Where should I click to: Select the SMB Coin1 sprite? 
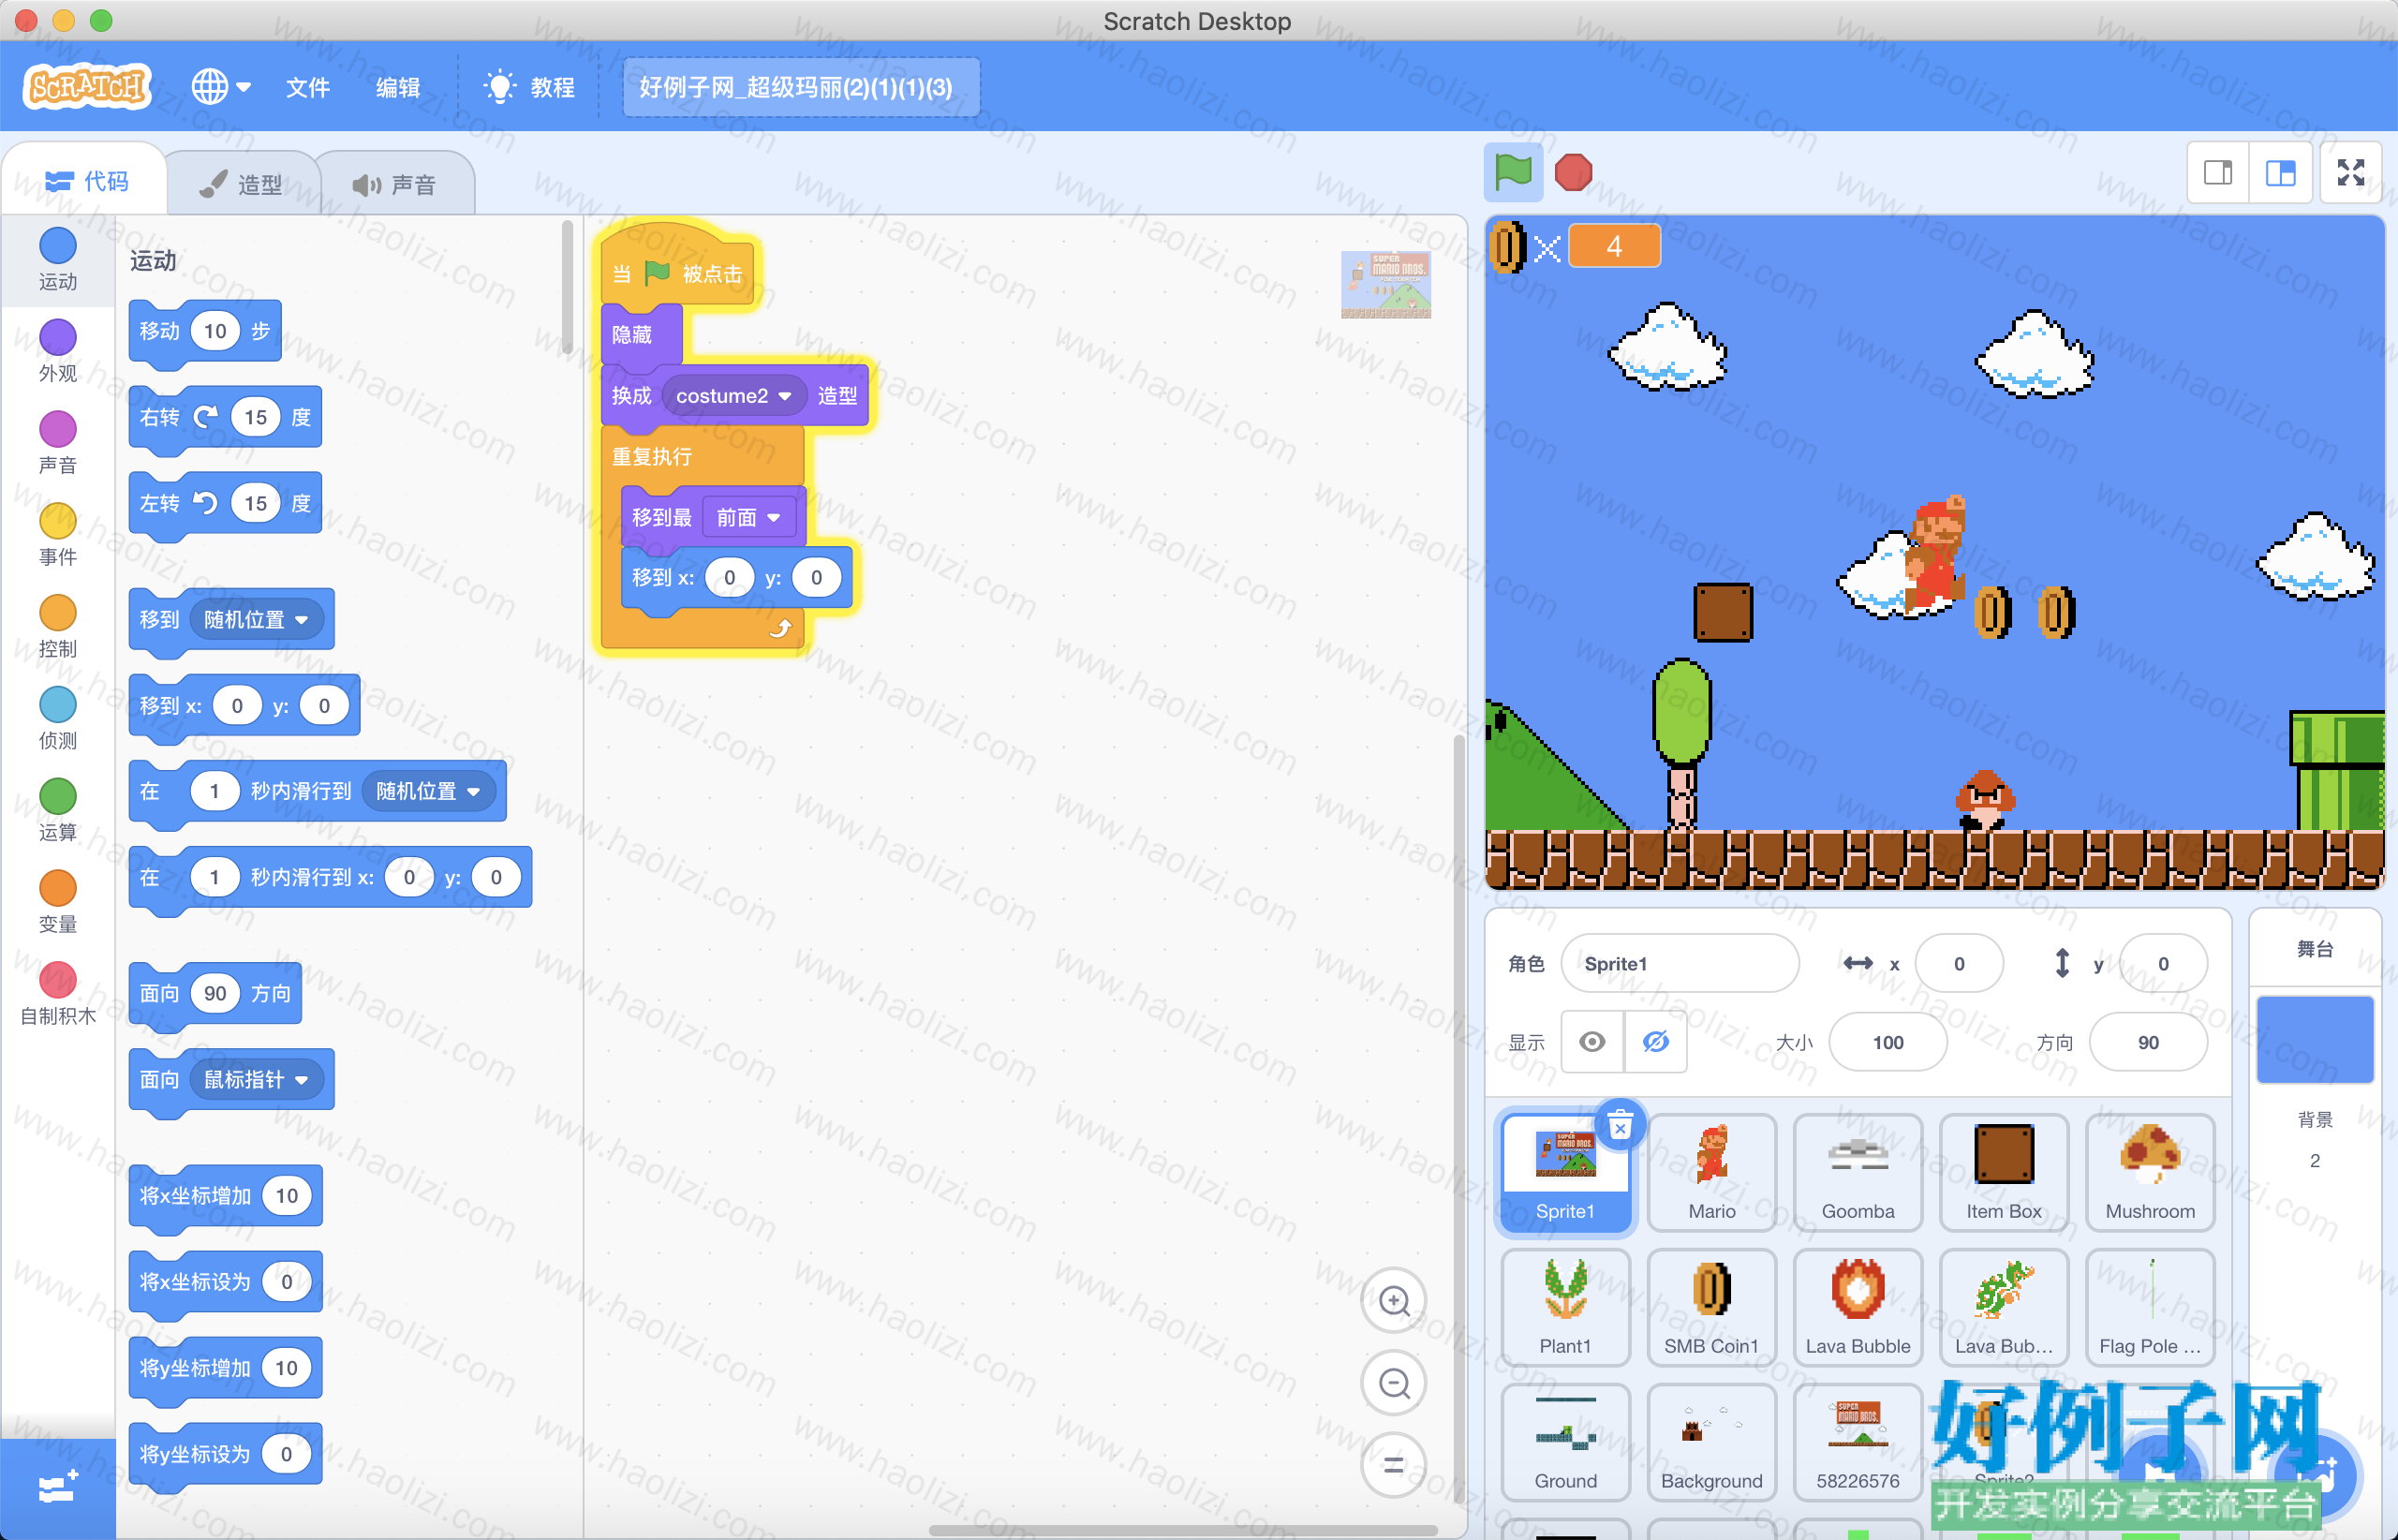click(x=1711, y=1307)
